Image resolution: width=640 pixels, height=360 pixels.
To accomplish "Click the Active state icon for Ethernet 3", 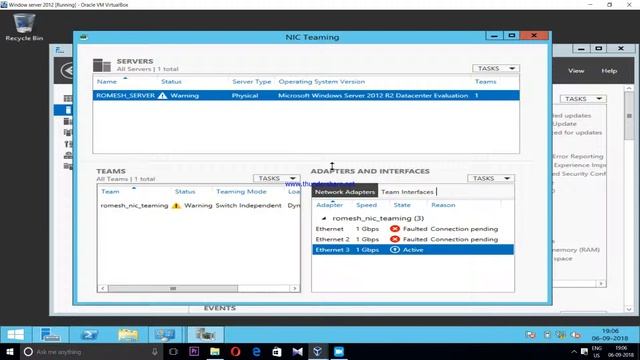I will [395, 249].
